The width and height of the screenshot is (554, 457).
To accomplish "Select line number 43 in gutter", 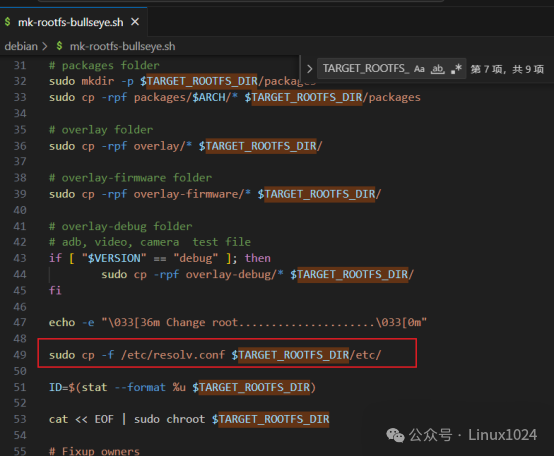I will pyautogui.click(x=20, y=258).
